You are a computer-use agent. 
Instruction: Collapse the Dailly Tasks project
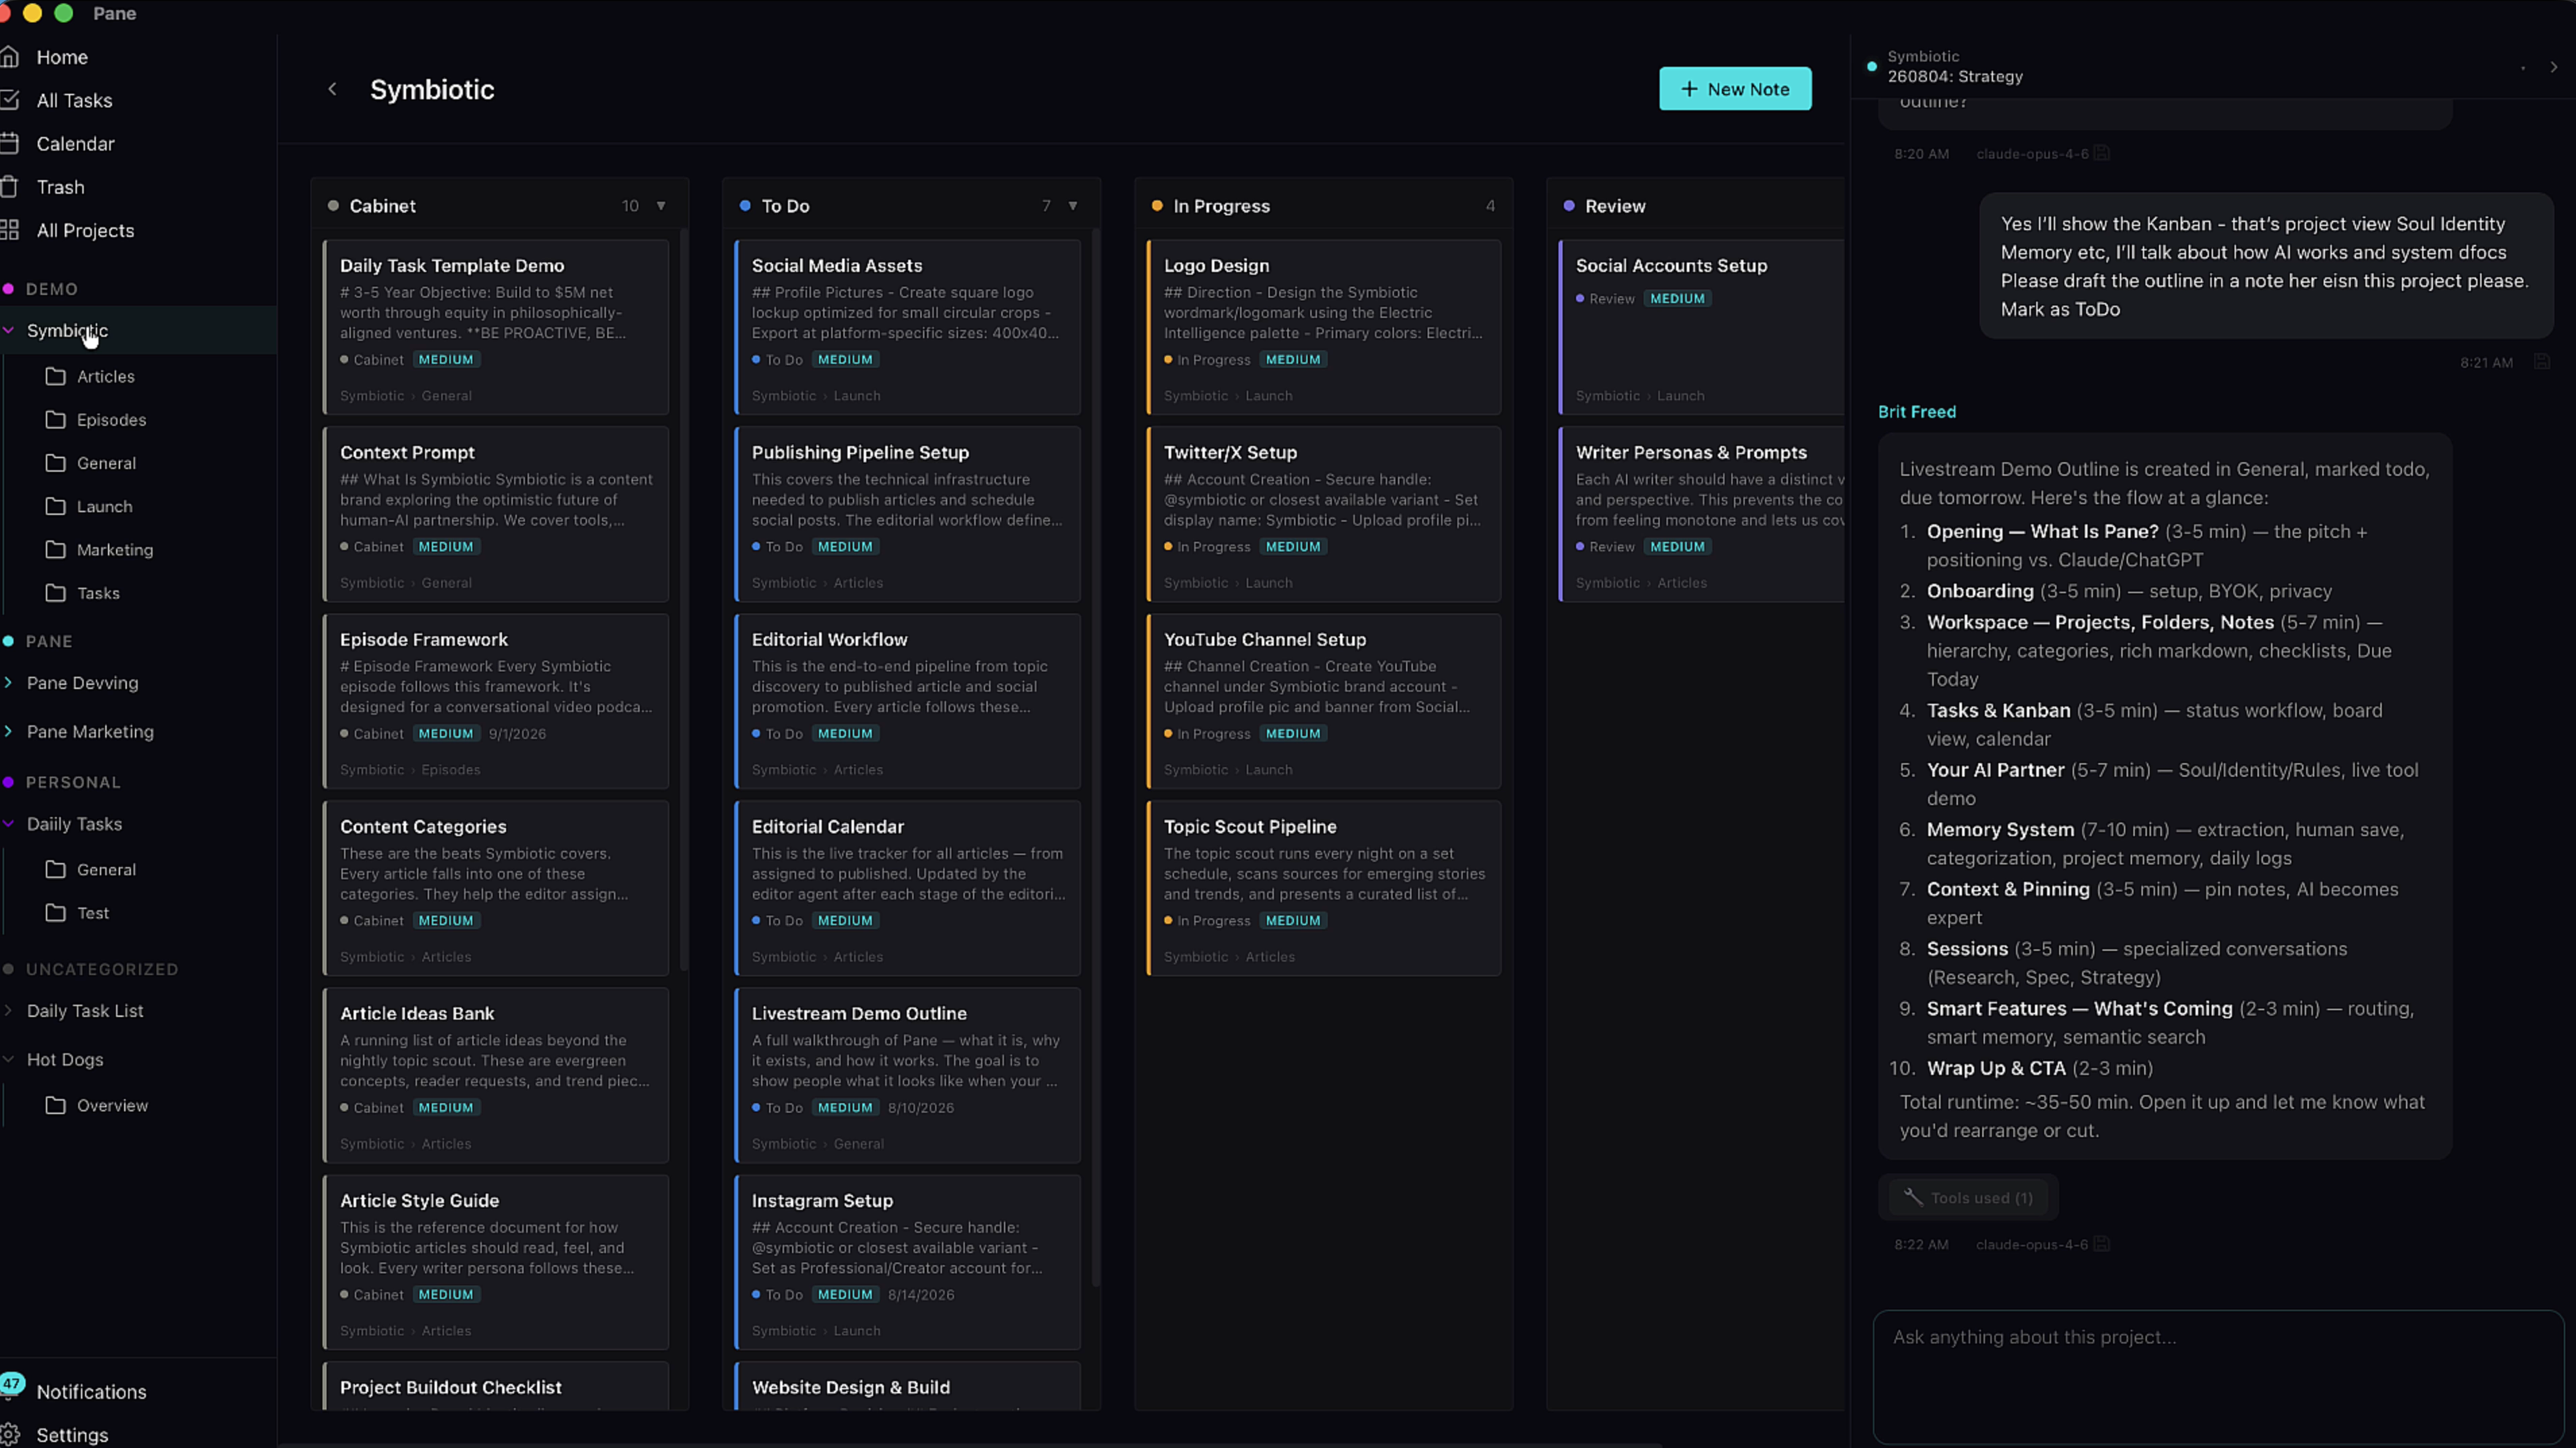[x=9, y=824]
